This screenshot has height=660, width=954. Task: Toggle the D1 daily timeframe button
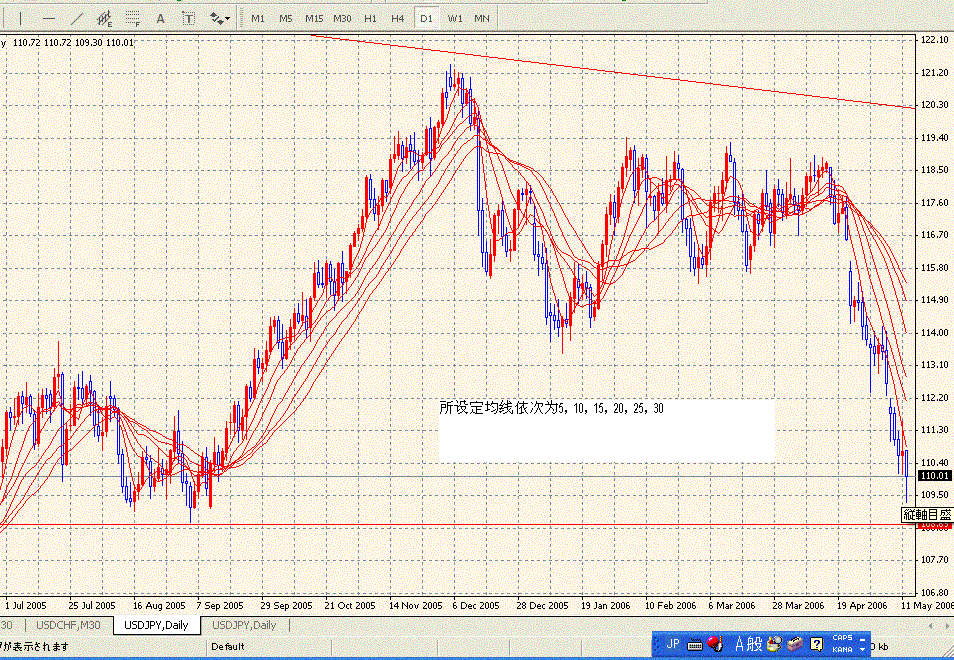pyautogui.click(x=426, y=18)
